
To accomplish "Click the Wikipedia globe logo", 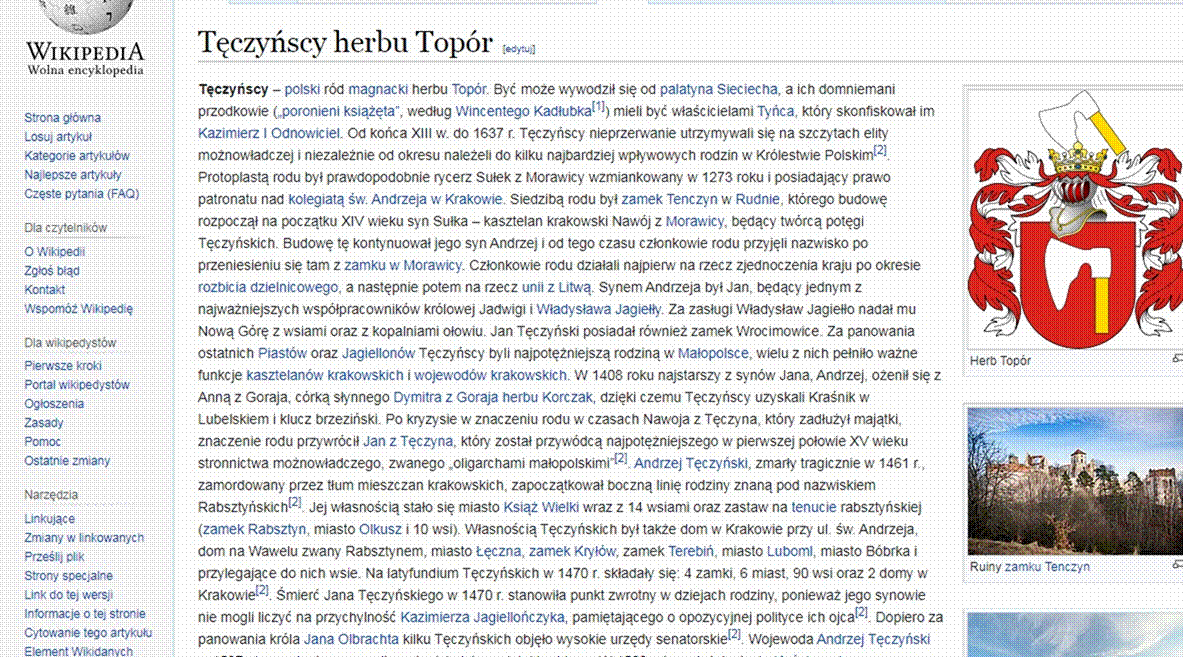I will [84, 17].
